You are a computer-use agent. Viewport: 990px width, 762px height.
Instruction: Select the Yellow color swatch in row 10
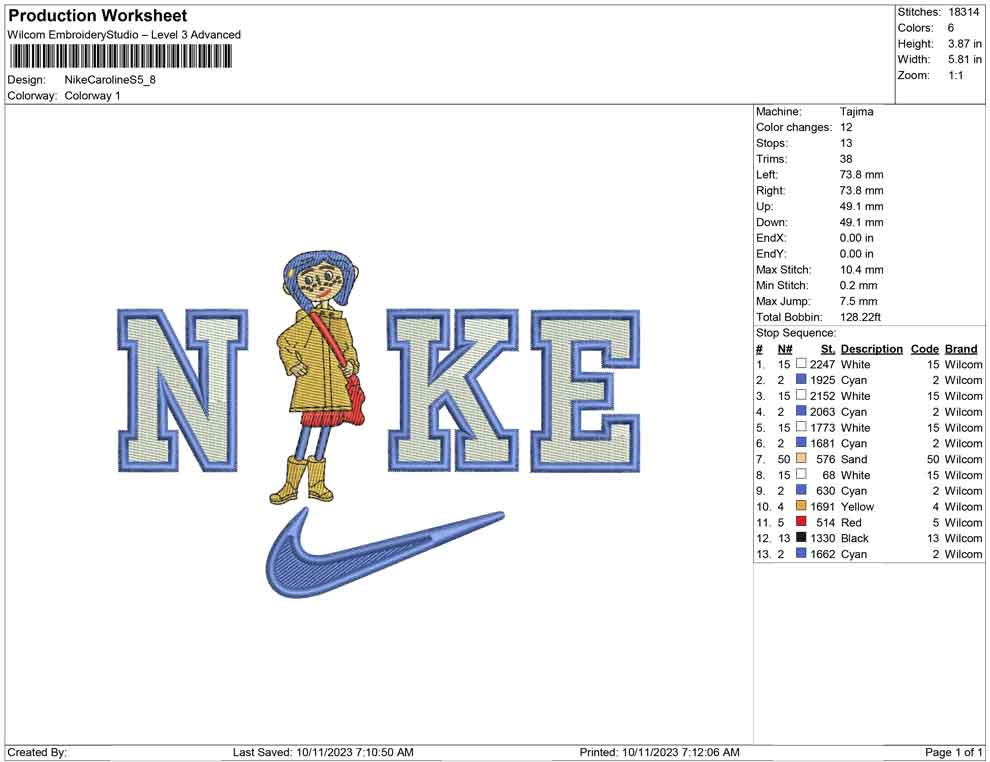tap(801, 506)
